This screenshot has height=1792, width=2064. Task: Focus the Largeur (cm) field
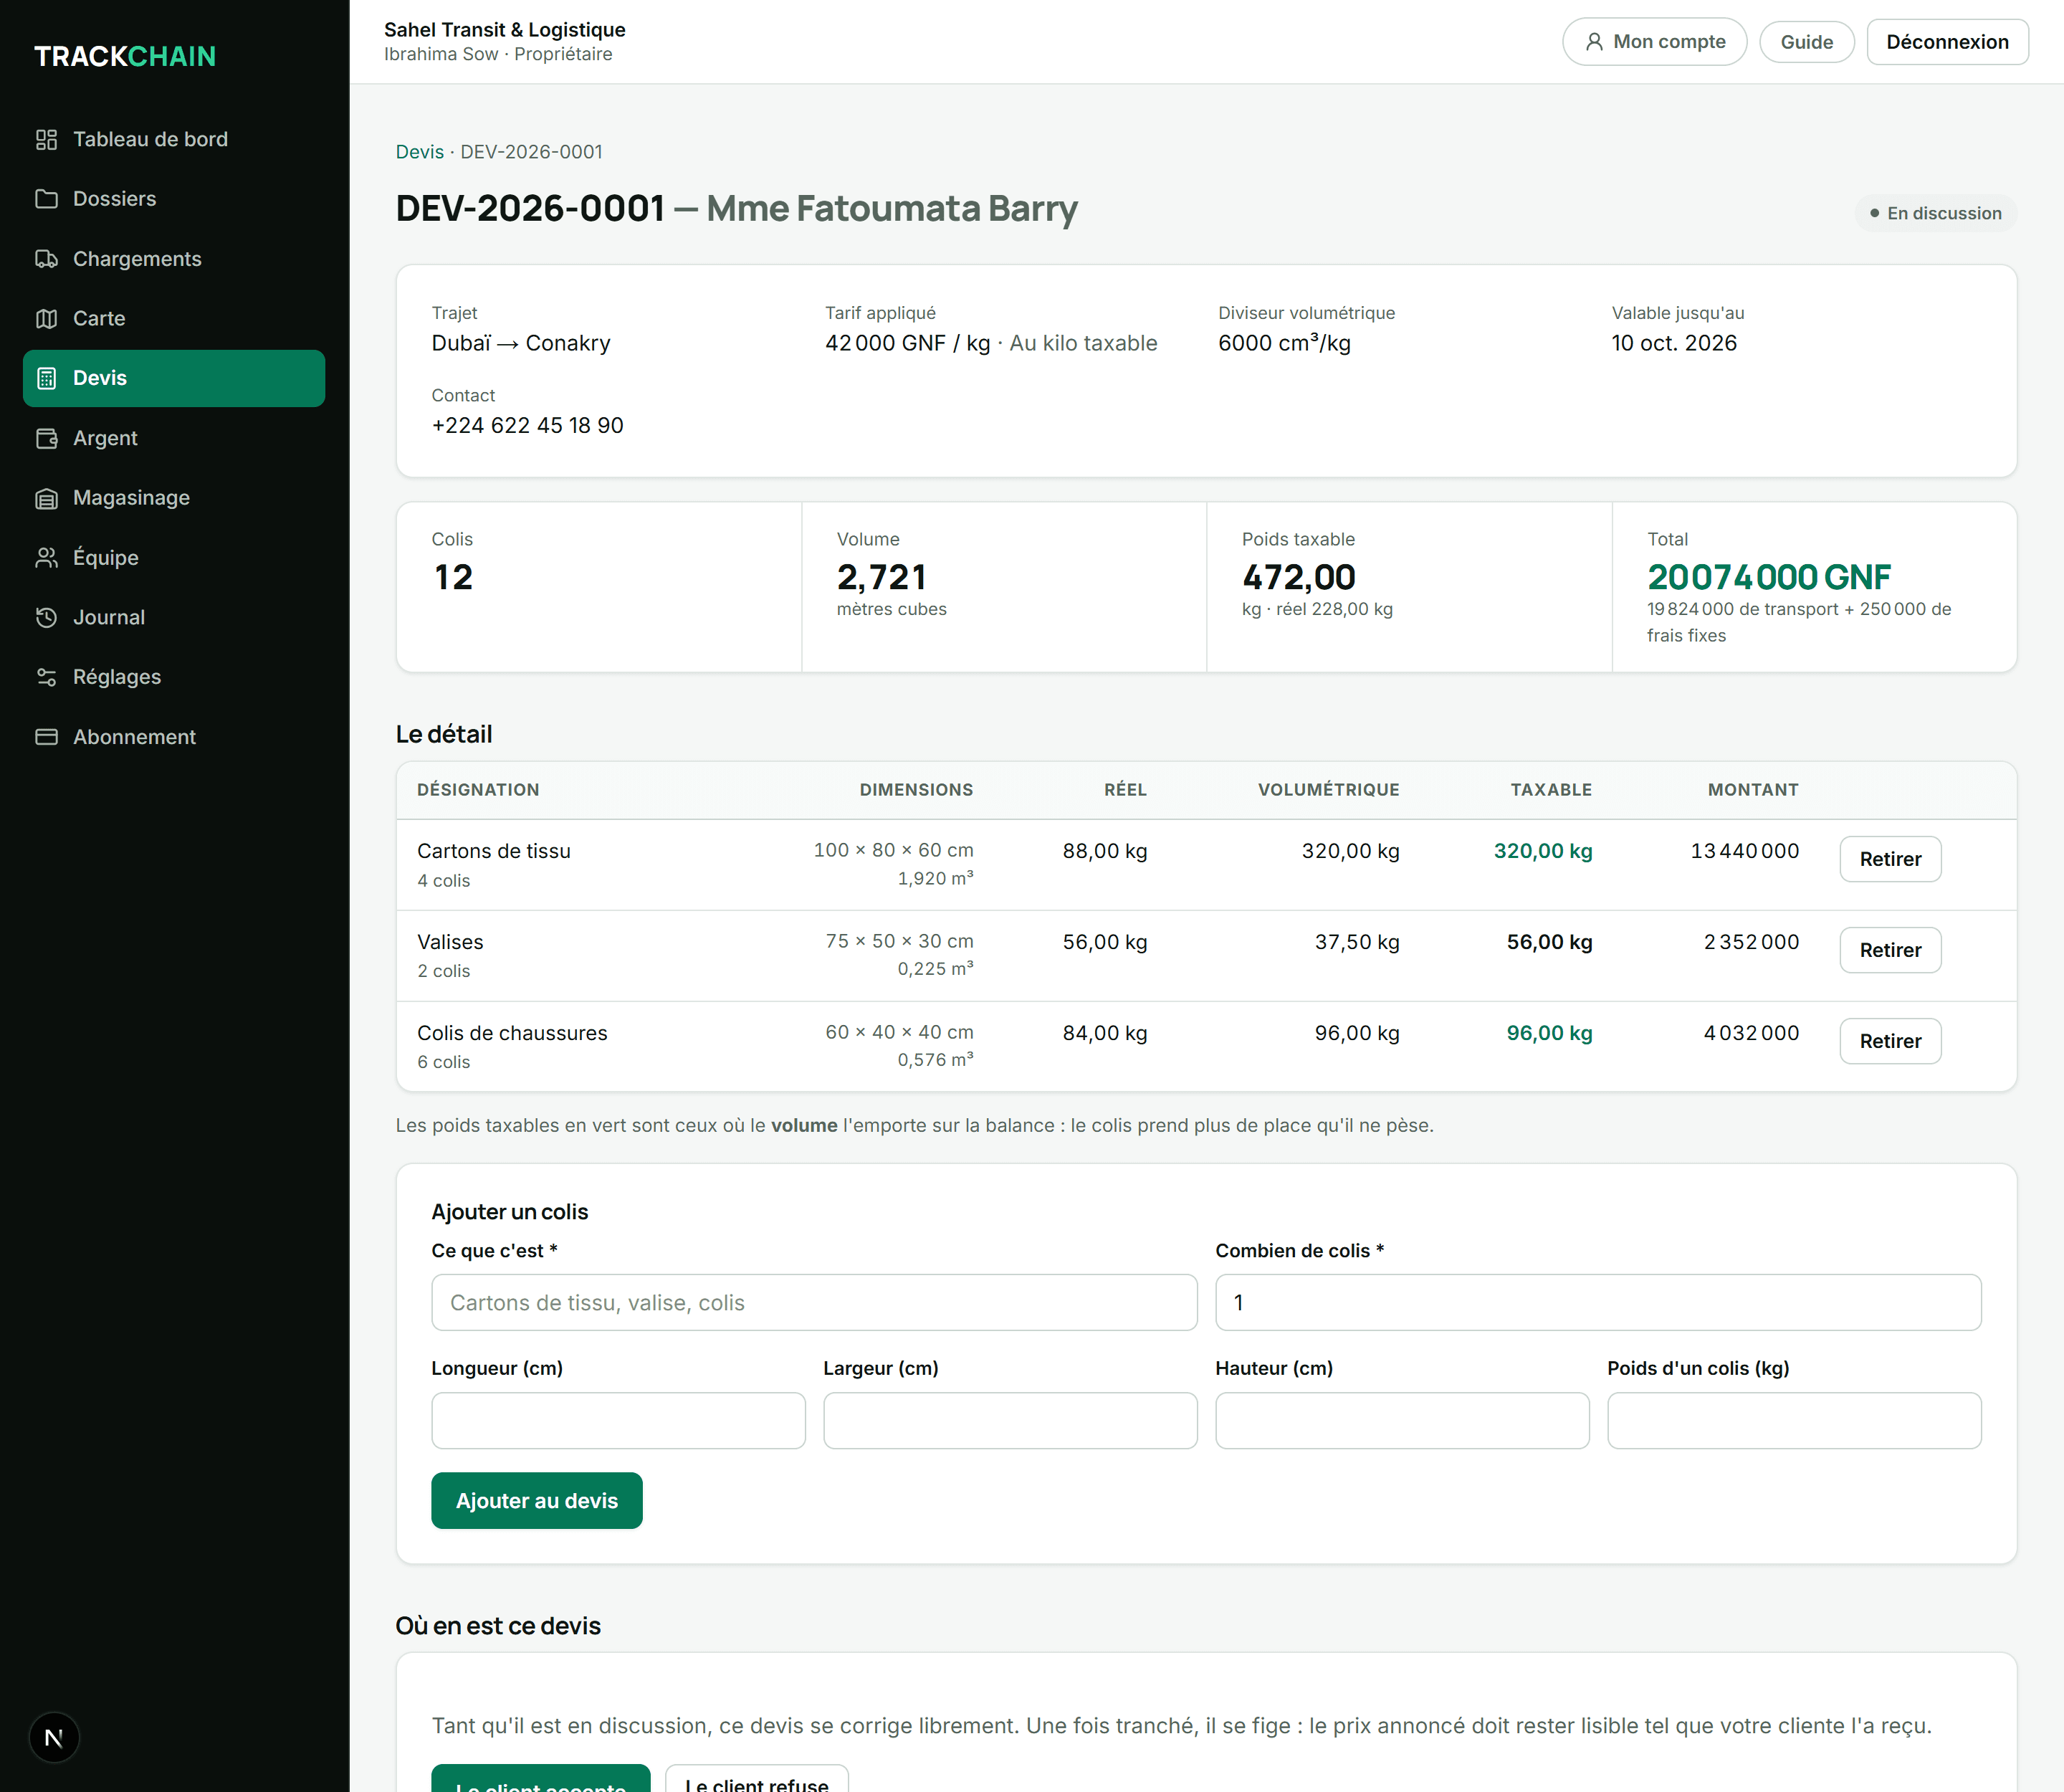1010,1420
